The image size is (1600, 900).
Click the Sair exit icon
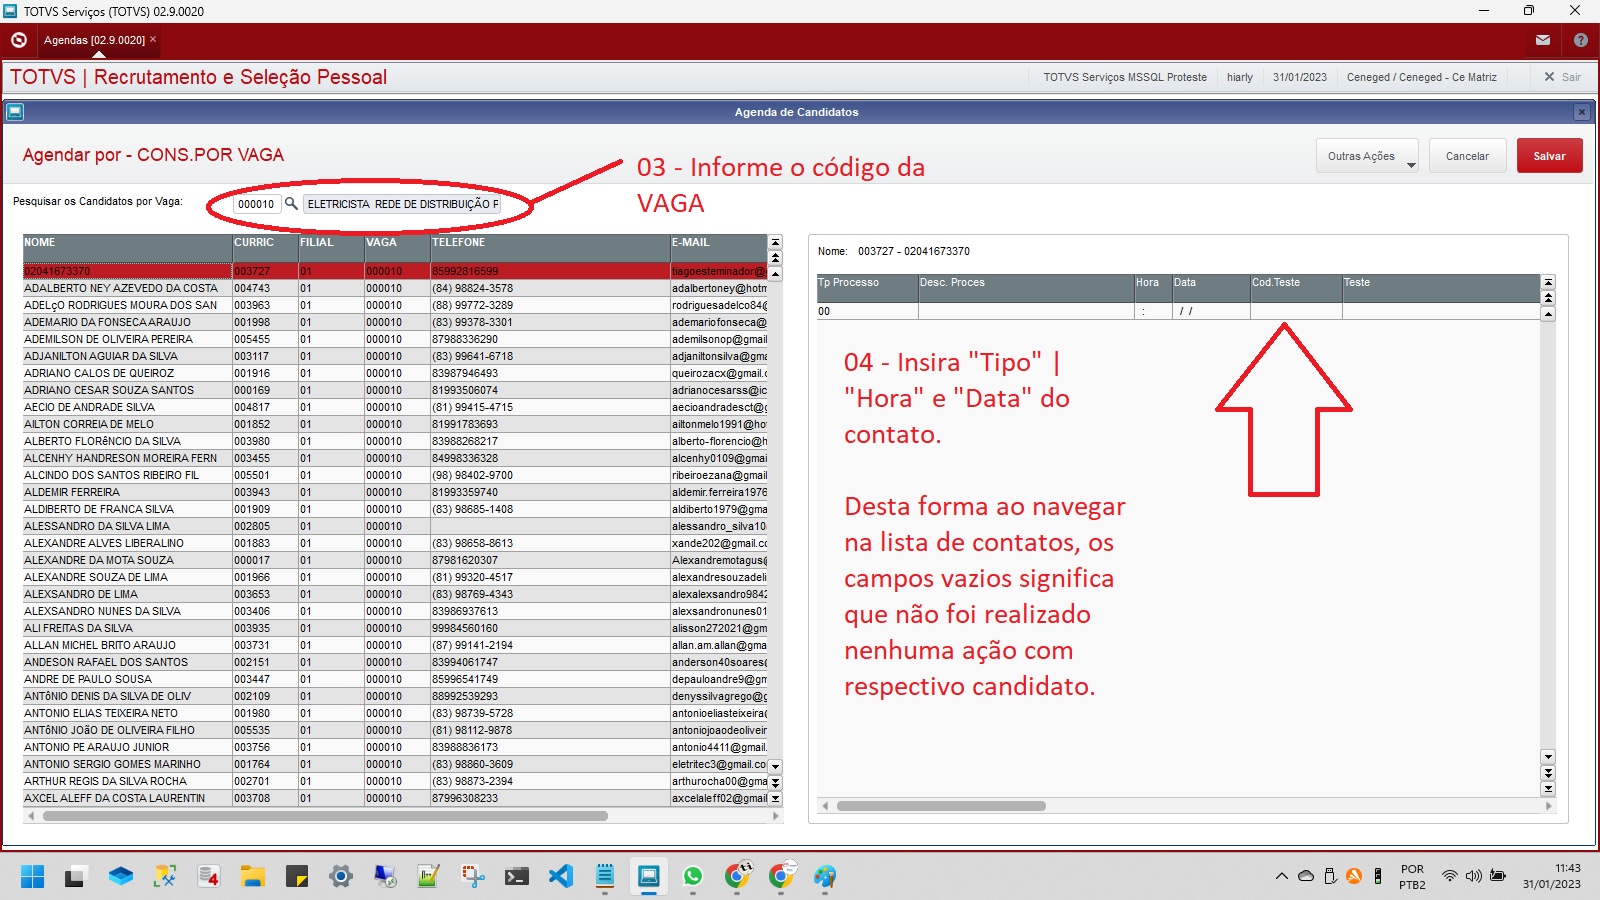(x=1550, y=77)
